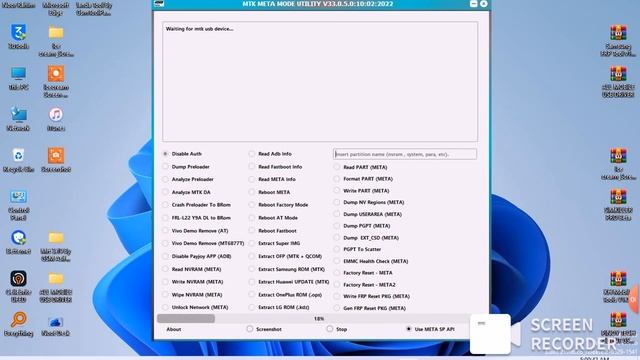Screen dimensions: 640x360
Task: Select Extract Huawei UPDATE (MTK)
Action: pyautogui.click(x=289, y=282)
